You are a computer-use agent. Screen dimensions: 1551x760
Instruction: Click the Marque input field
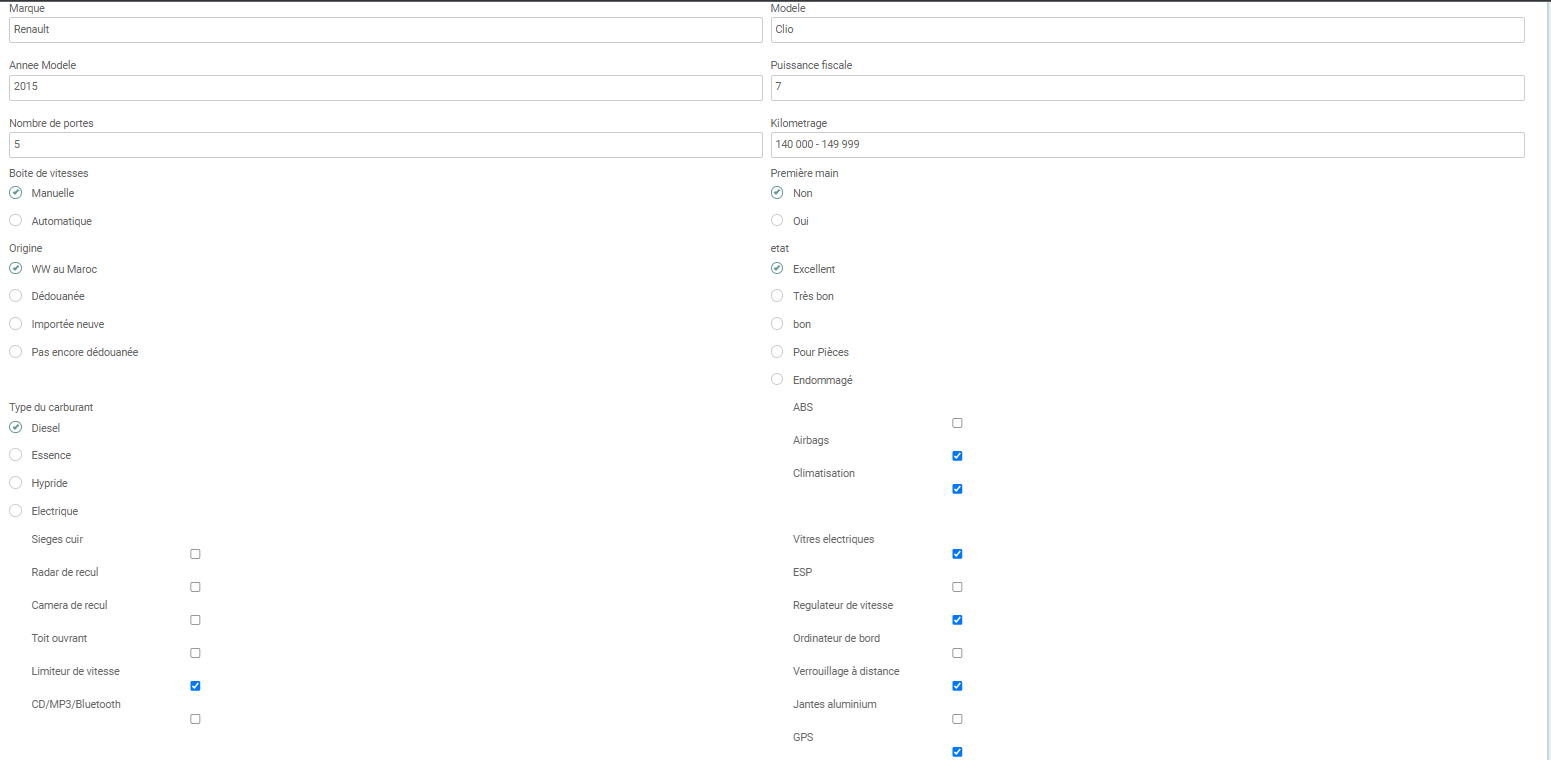[x=385, y=29]
